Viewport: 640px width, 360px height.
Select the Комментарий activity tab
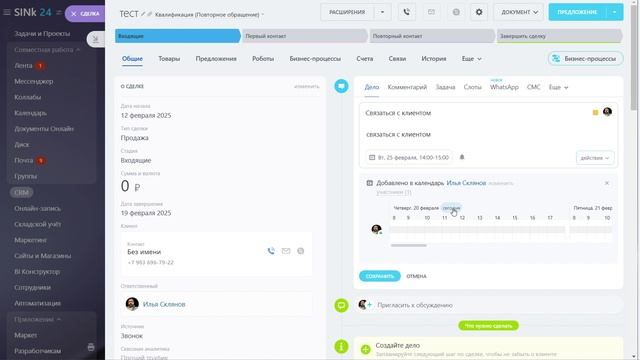tap(407, 87)
